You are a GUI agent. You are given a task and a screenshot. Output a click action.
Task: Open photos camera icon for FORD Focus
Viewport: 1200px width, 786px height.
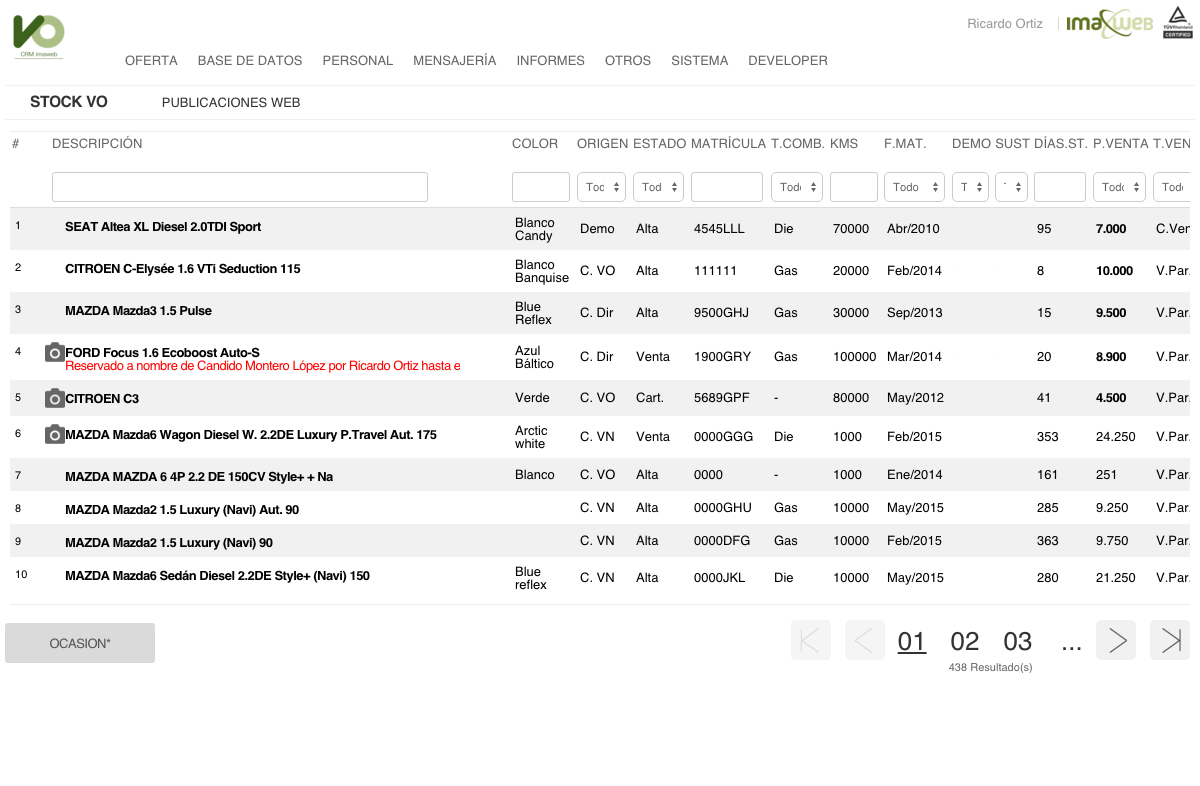click(x=55, y=353)
